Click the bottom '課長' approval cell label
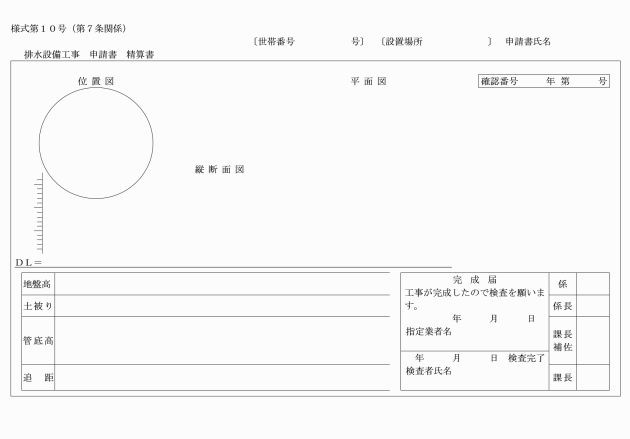 [562, 378]
